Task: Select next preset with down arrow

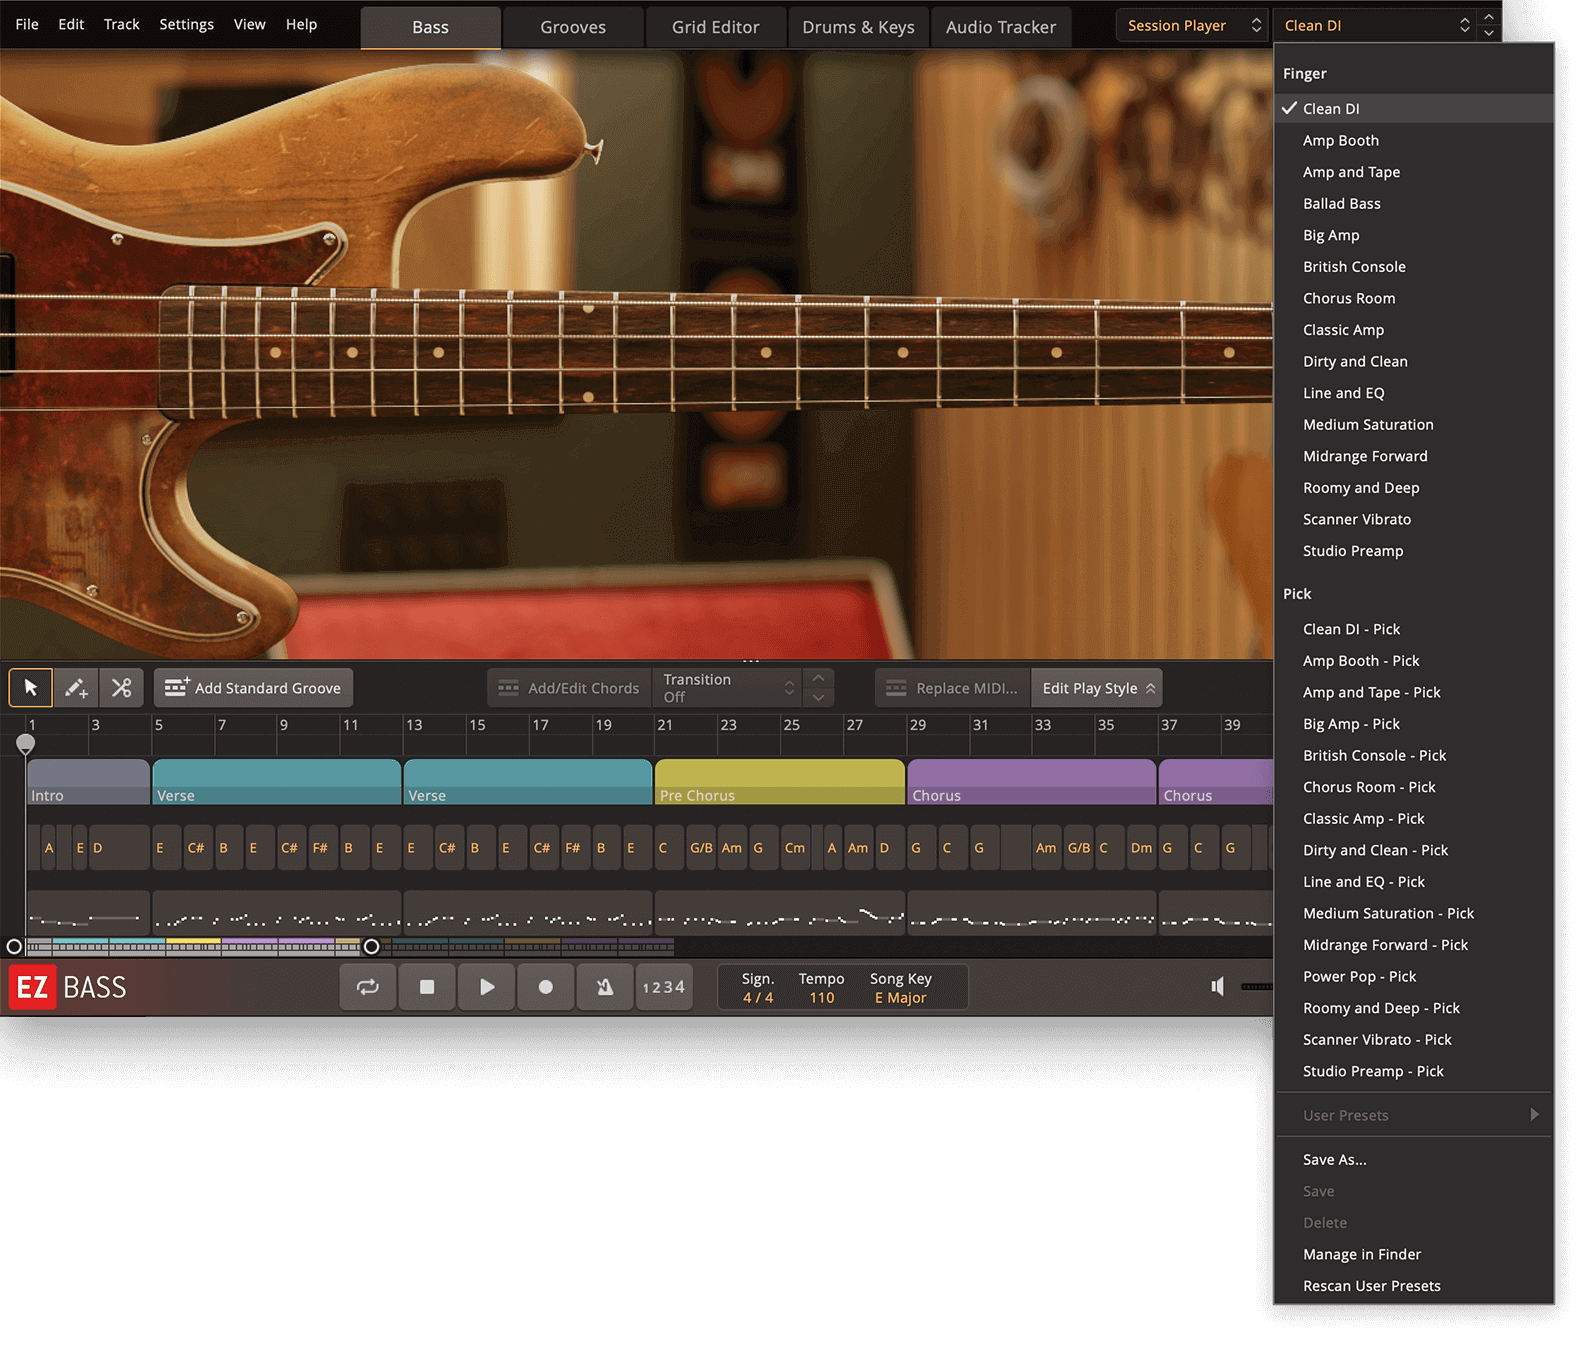Action: (x=1489, y=34)
